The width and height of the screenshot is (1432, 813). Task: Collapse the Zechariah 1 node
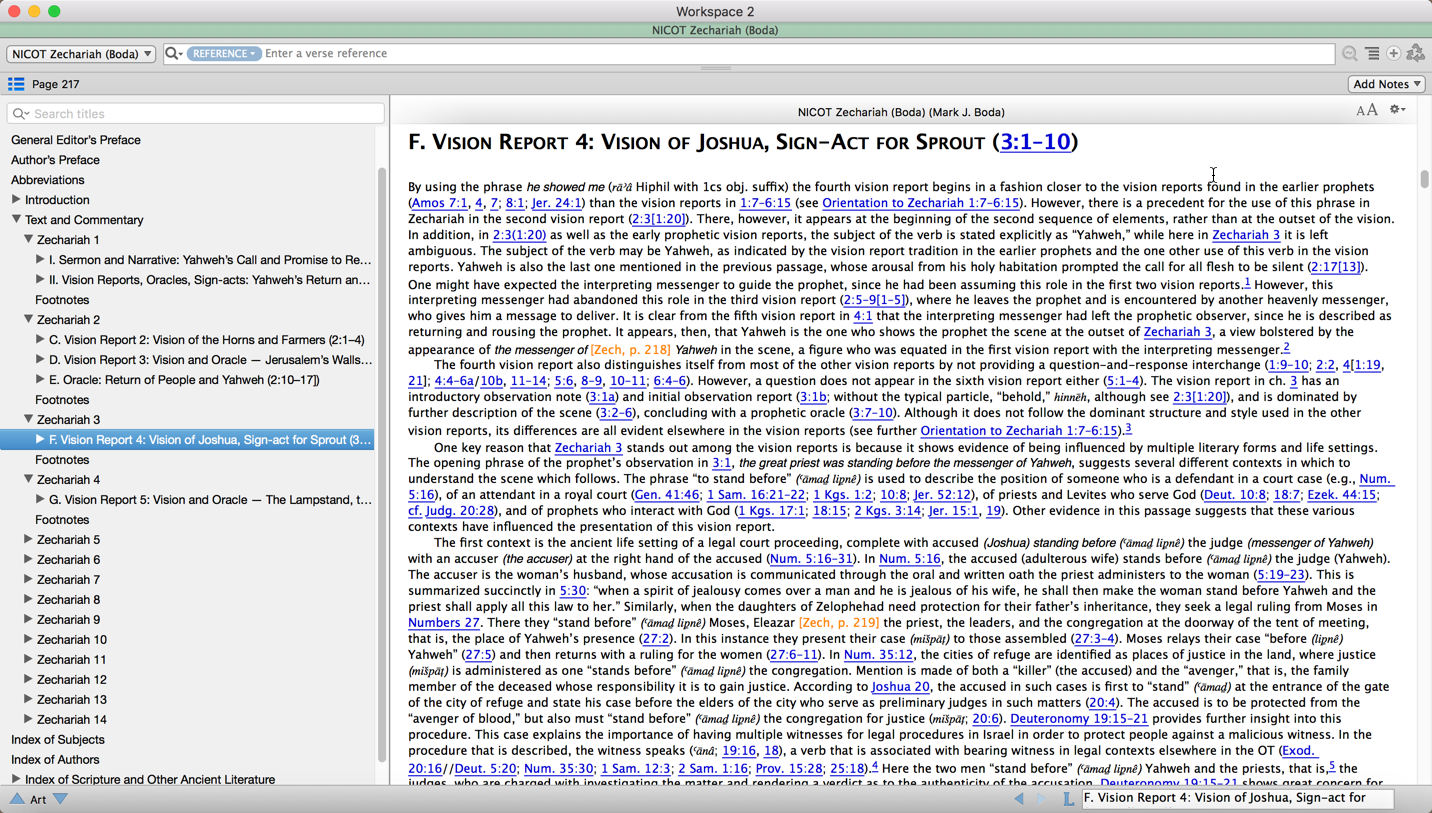click(28, 240)
